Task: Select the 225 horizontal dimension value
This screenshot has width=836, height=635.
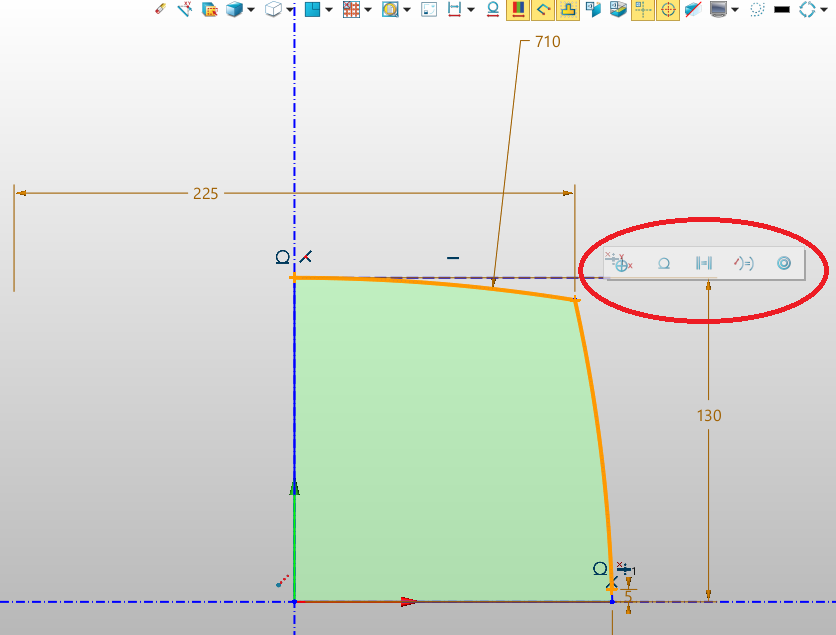Action: tap(205, 193)
